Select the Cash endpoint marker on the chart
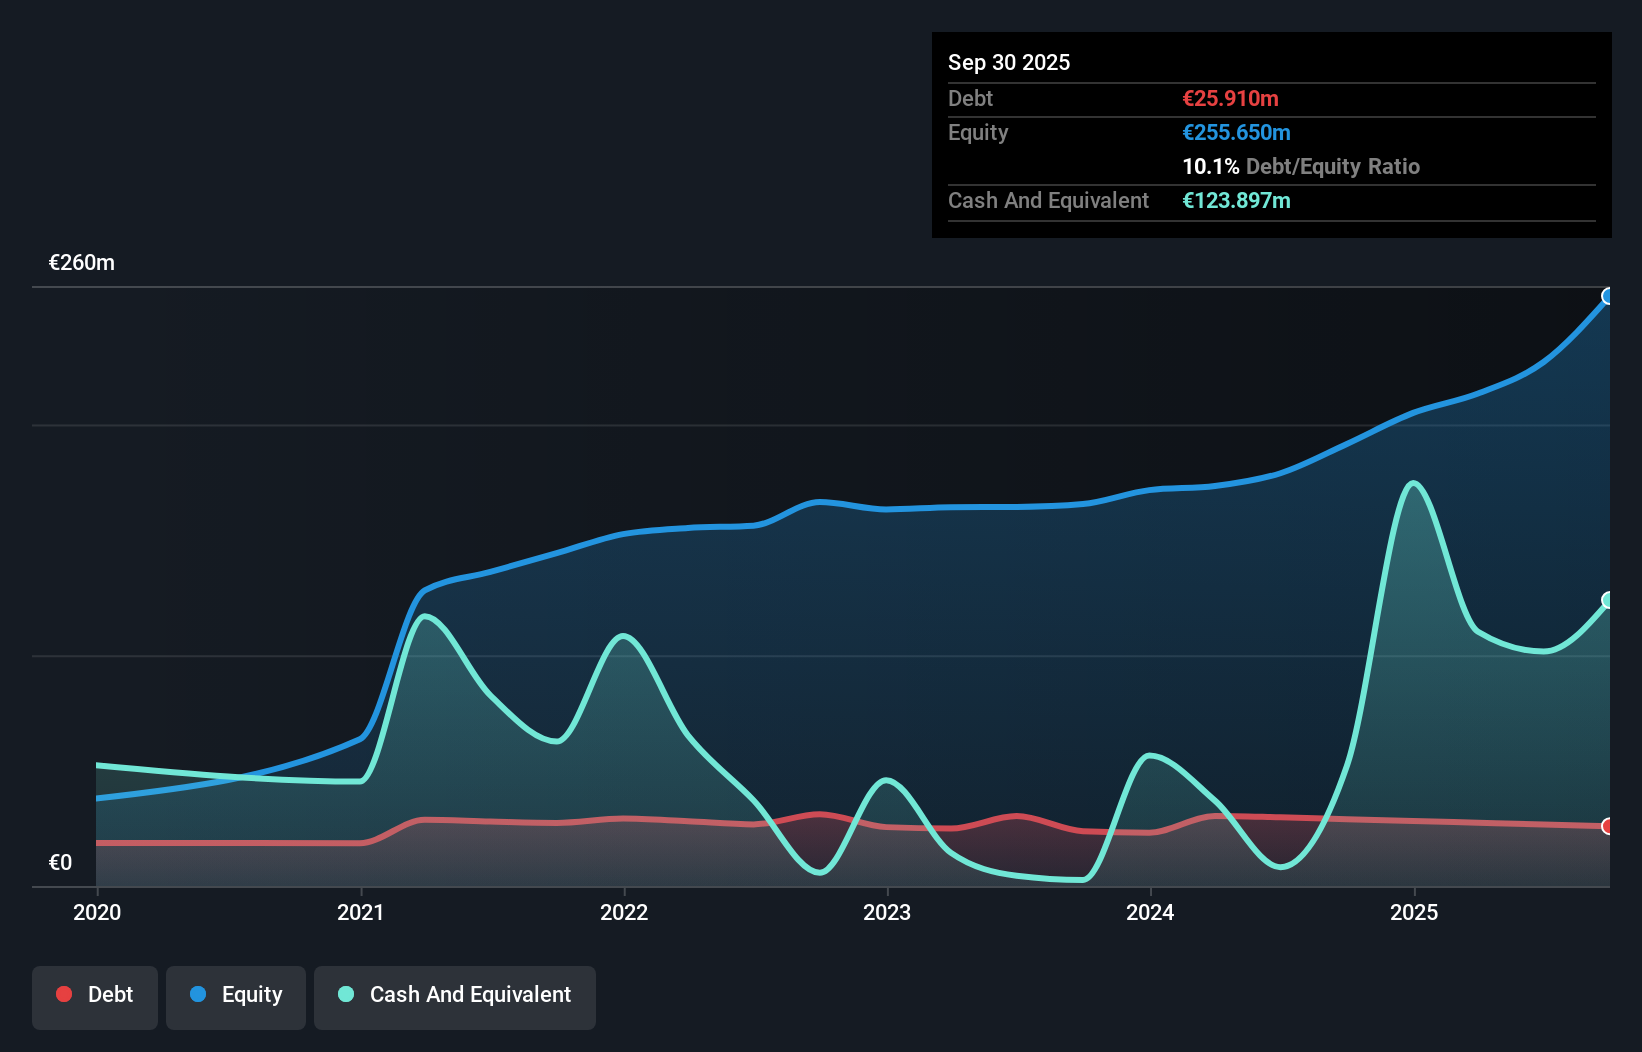 click(1607, 599)
